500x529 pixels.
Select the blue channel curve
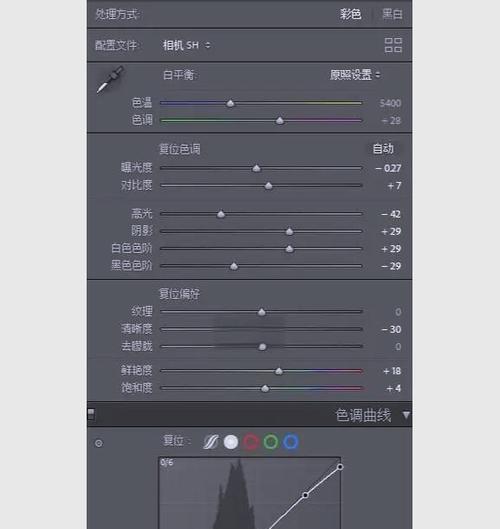coord(291,442)
